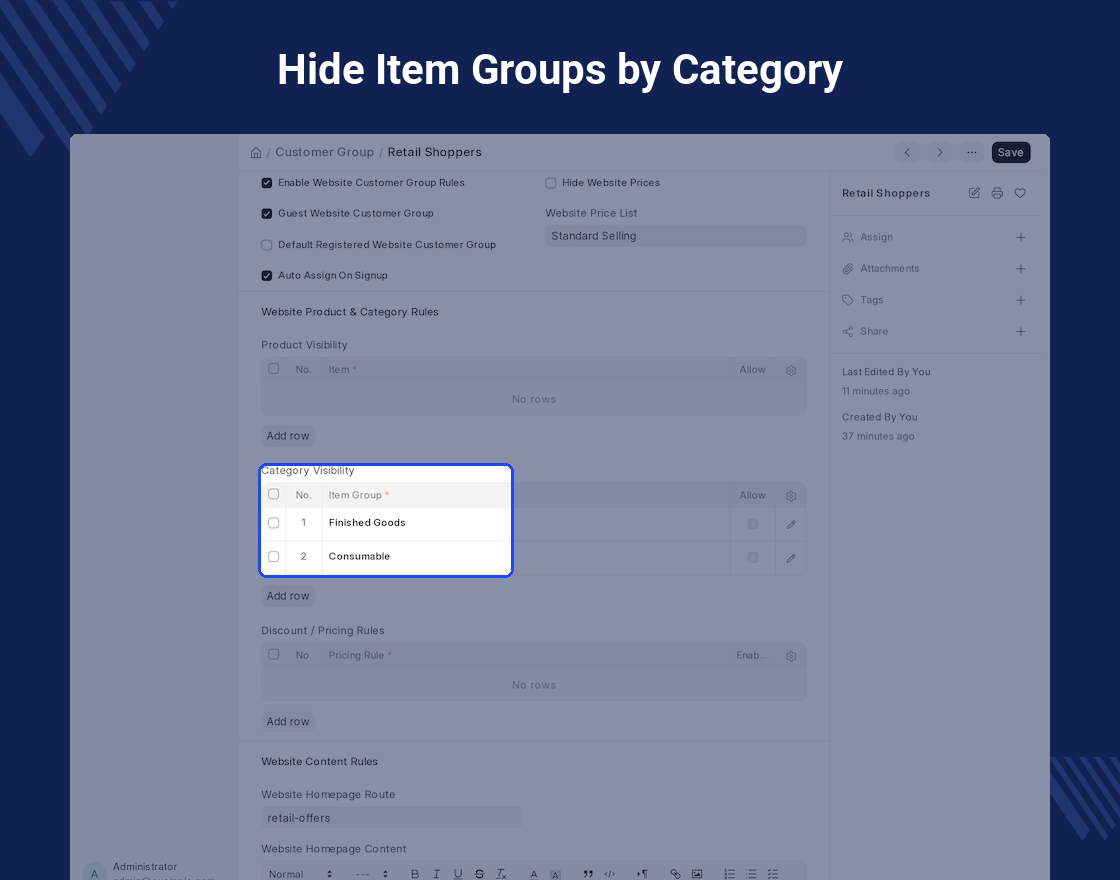Open Tags section in sidebar
Screen dimensions: 1120x880
[x=871, y=300]
